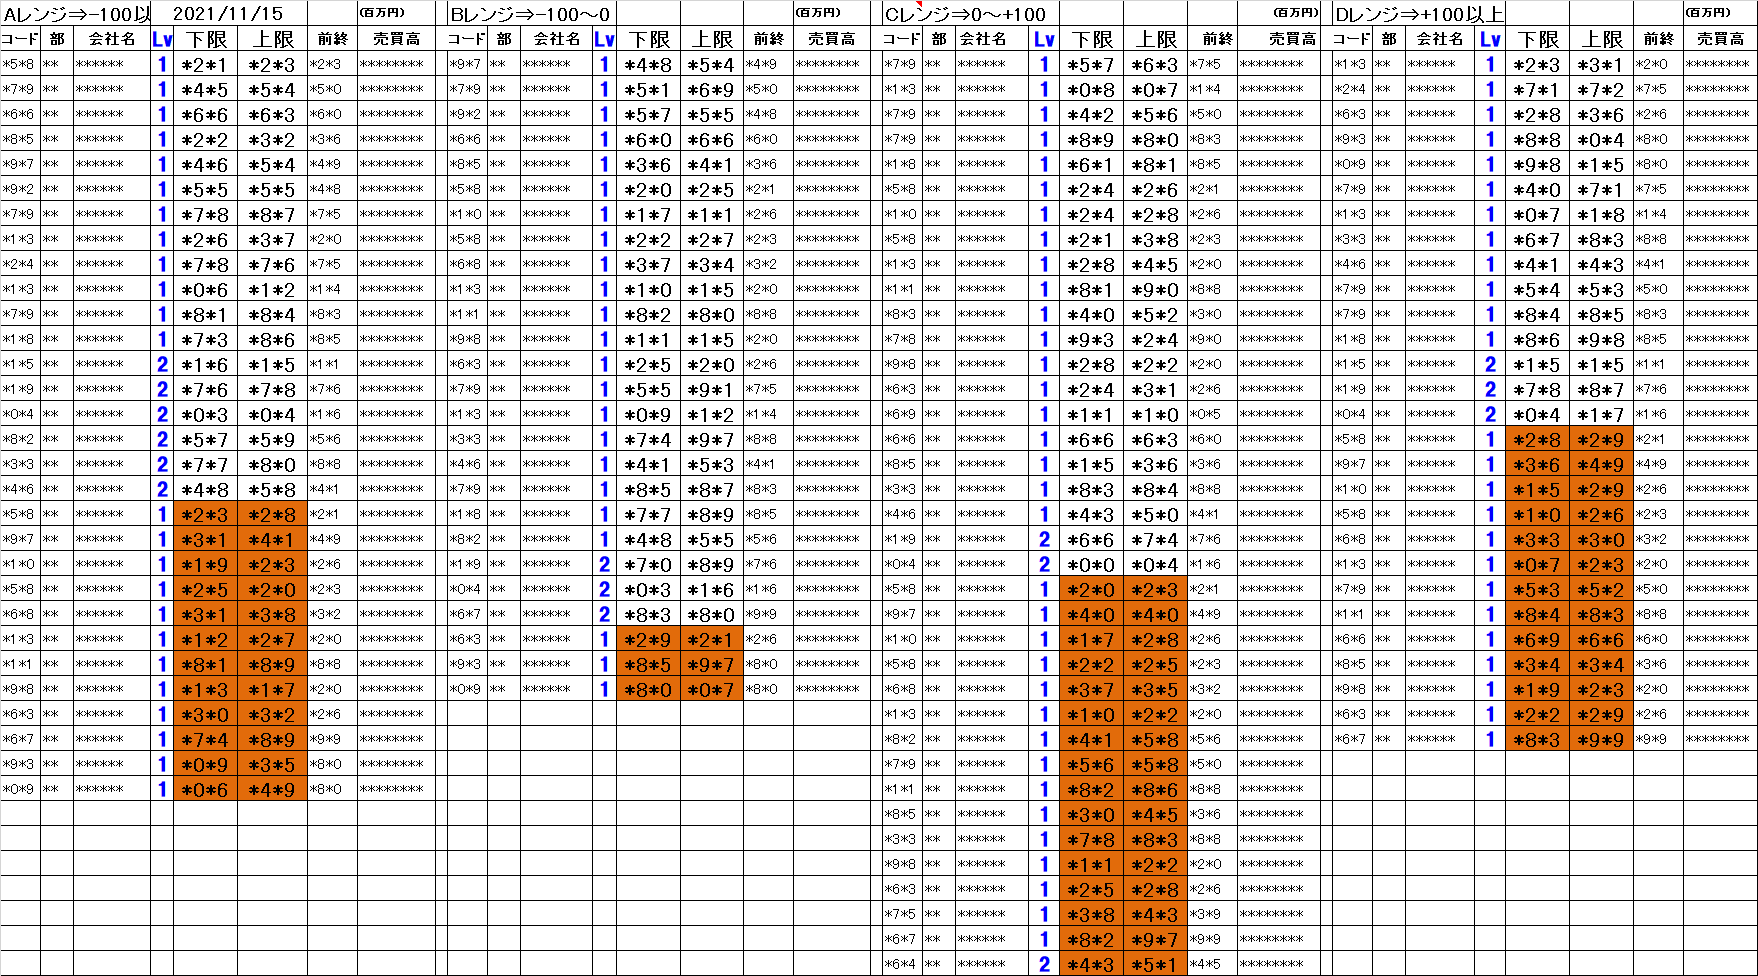This screenshot has height=976, width=1758.
Task: Select 部 header in the Cレンジ table
Action: [x=938, y=39]
